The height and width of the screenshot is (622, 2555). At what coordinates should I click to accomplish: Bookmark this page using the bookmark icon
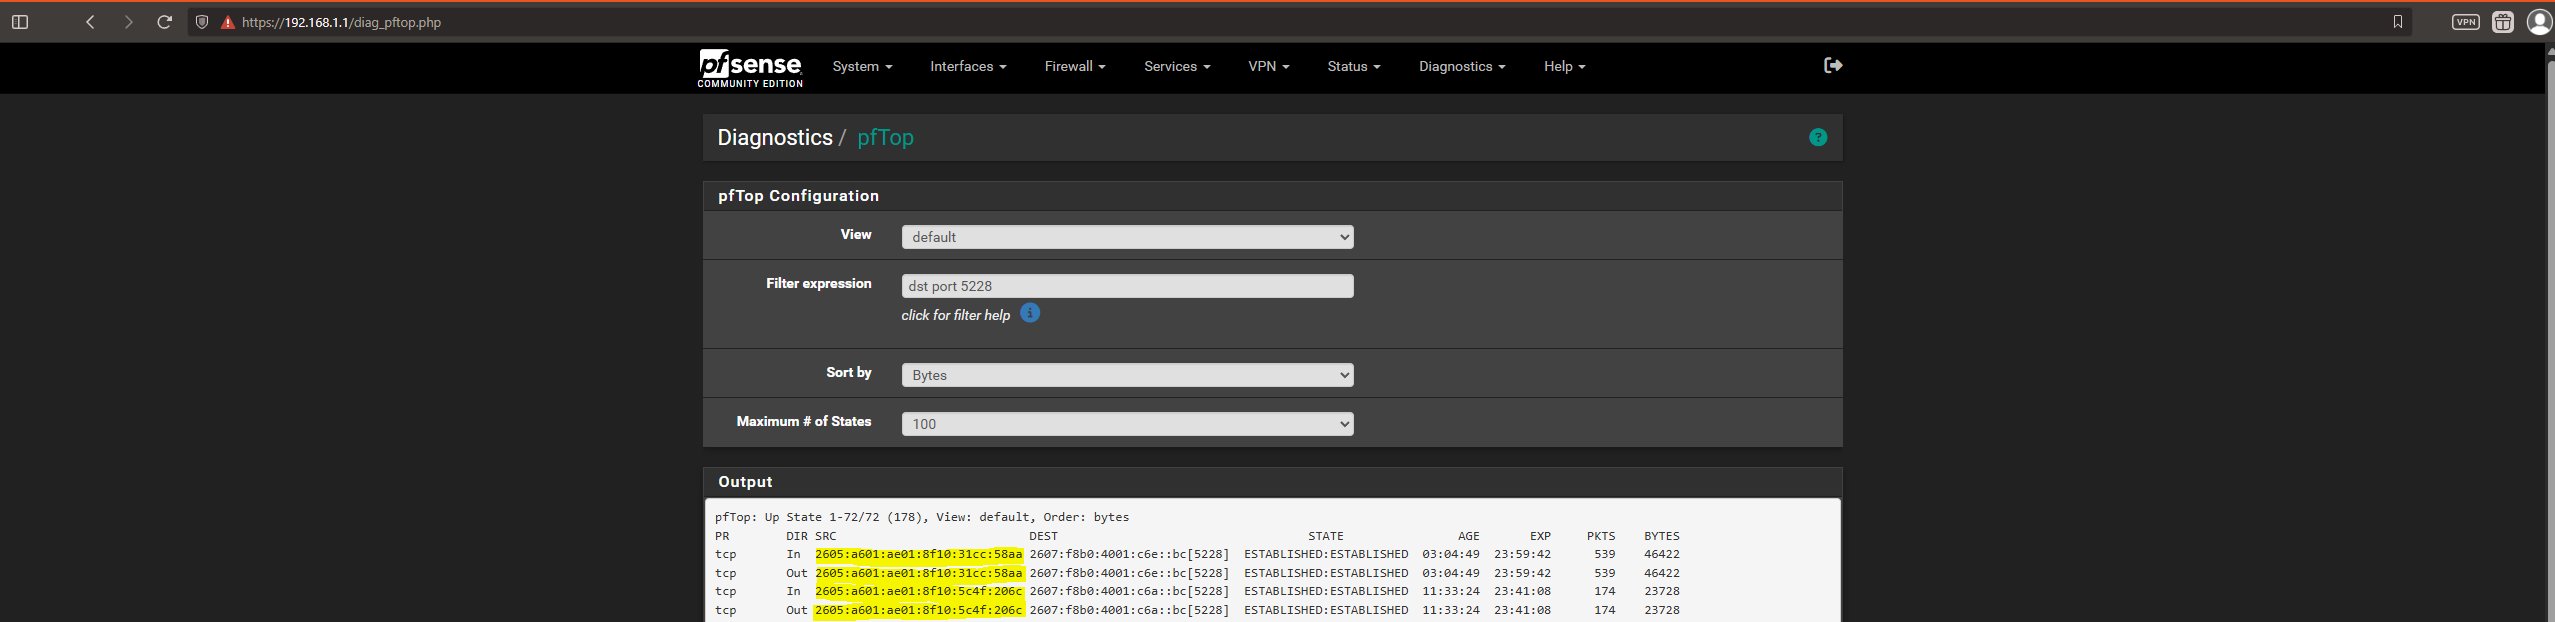click(2397, 22)
